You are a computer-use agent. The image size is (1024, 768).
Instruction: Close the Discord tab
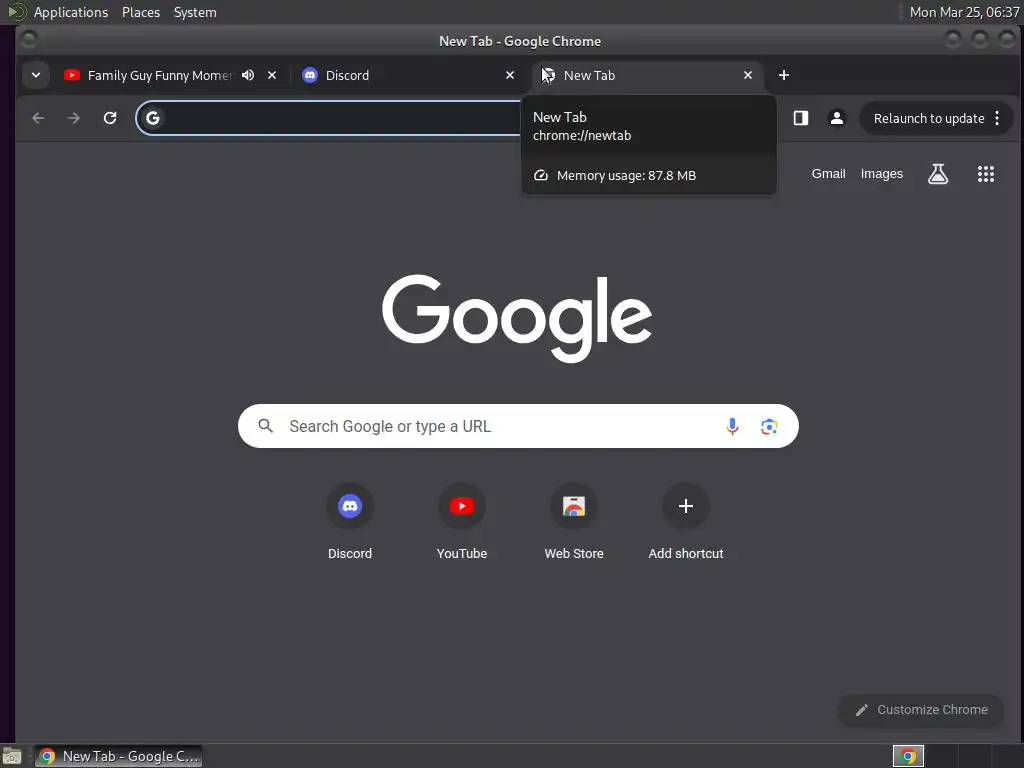pos(510,75)
